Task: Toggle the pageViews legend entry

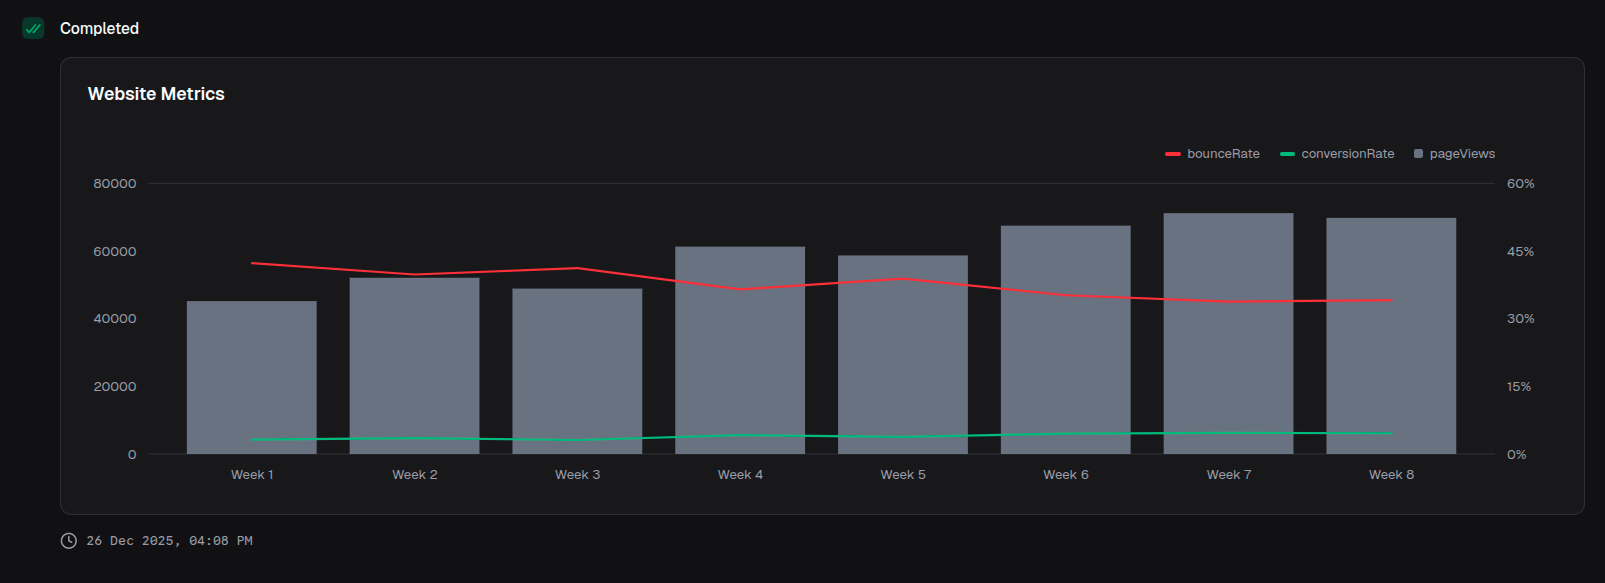Action: pyautogui.click(x=1454, y=154)
